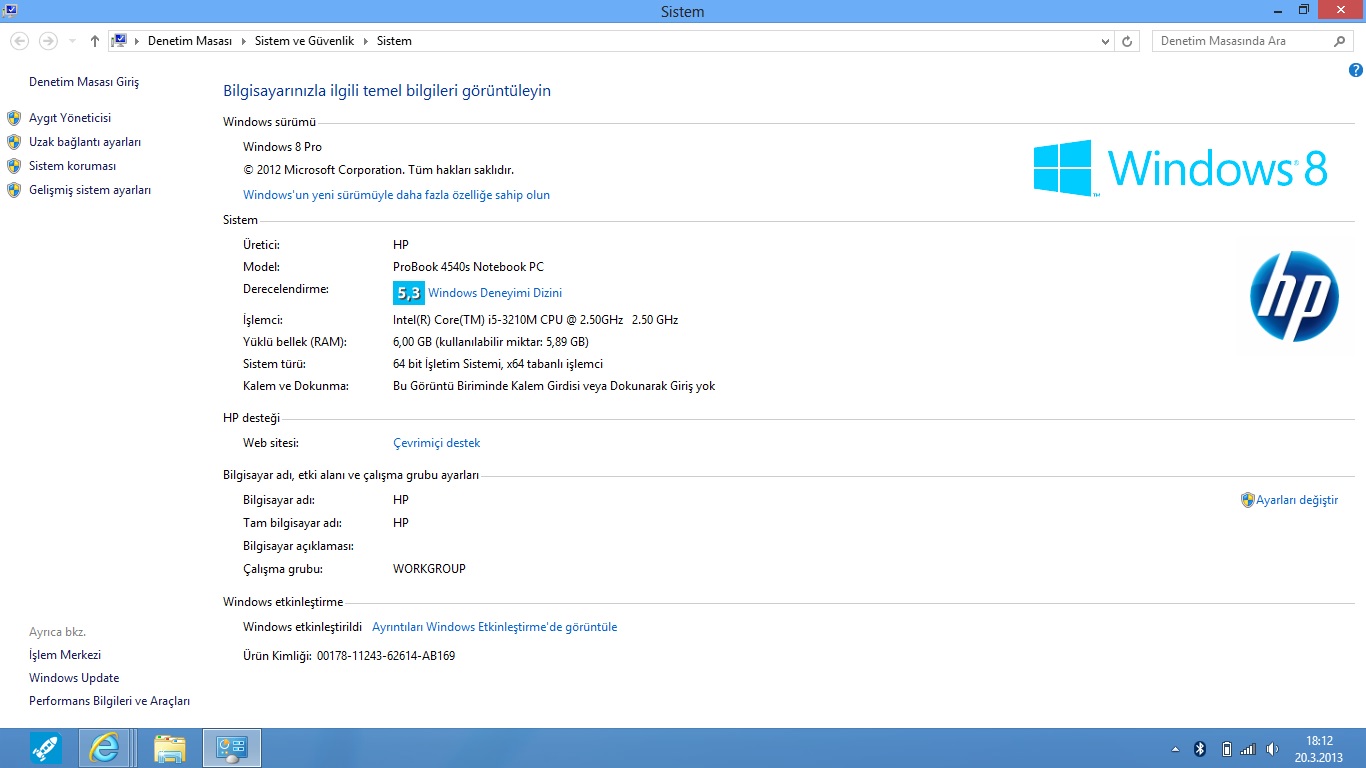Click shield icon beside Uzak bağlantı ayarları
Image resolution: width=1366 pixels, height=768 pixels.
point(14,142)
